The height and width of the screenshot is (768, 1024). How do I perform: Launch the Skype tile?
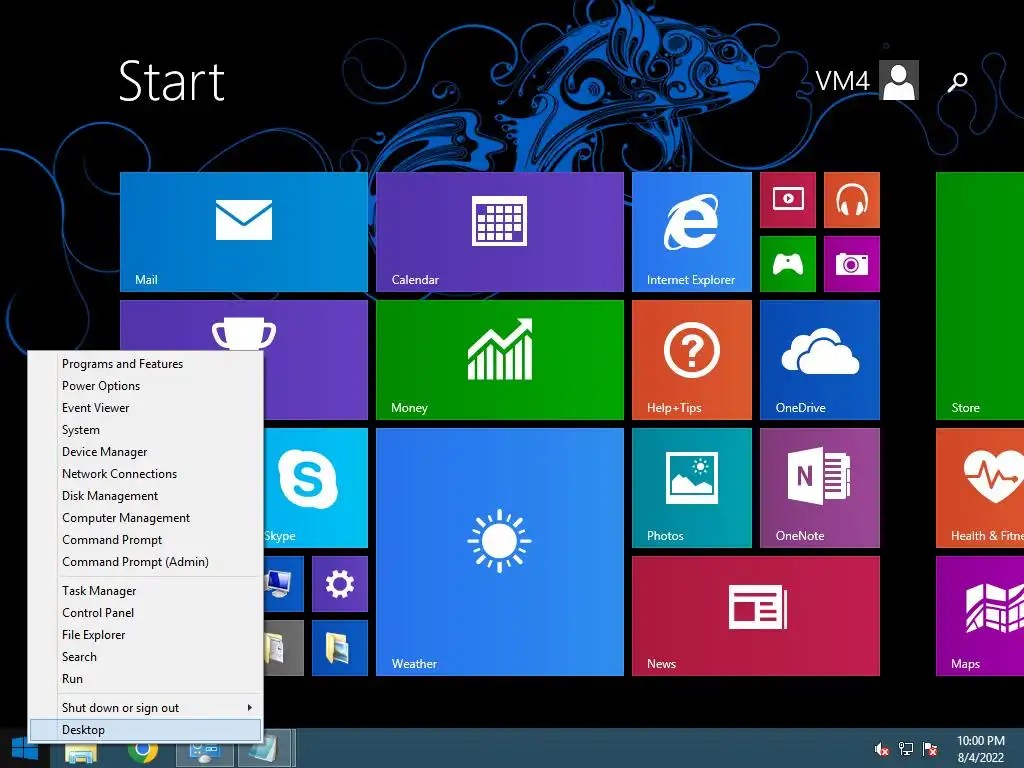[315, 488]
